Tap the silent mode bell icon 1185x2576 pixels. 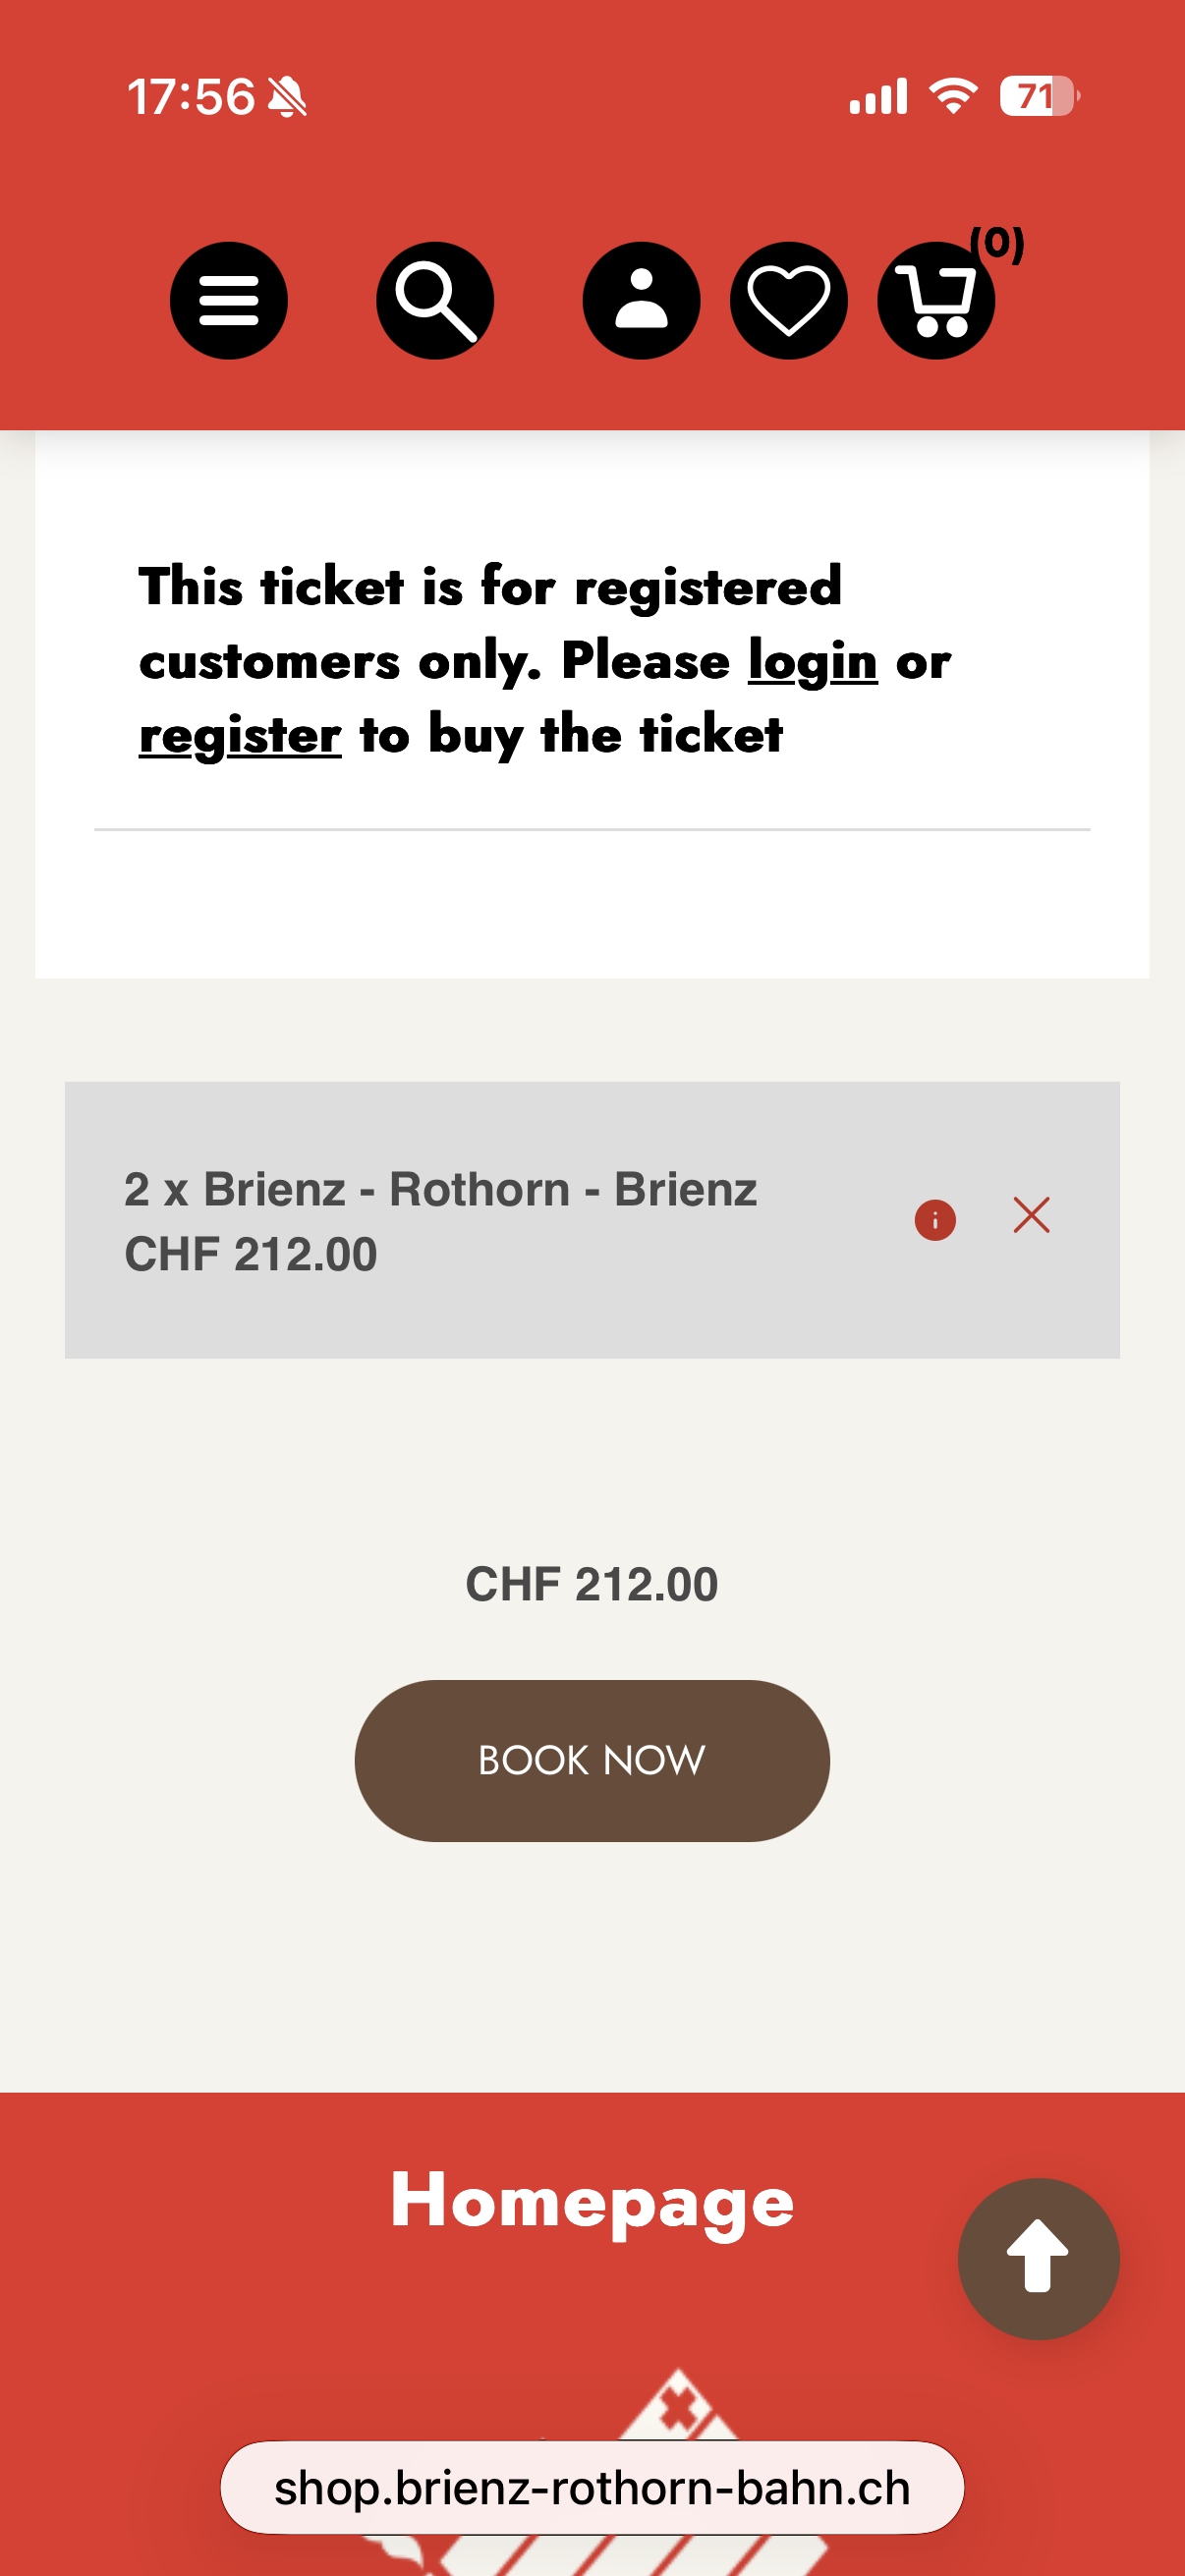[x=288, y=97]
